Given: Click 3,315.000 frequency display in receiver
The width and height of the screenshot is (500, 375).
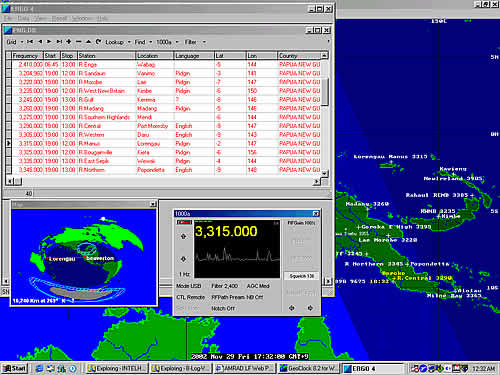Looking at the screenshot, I should (x=226, y=231).
